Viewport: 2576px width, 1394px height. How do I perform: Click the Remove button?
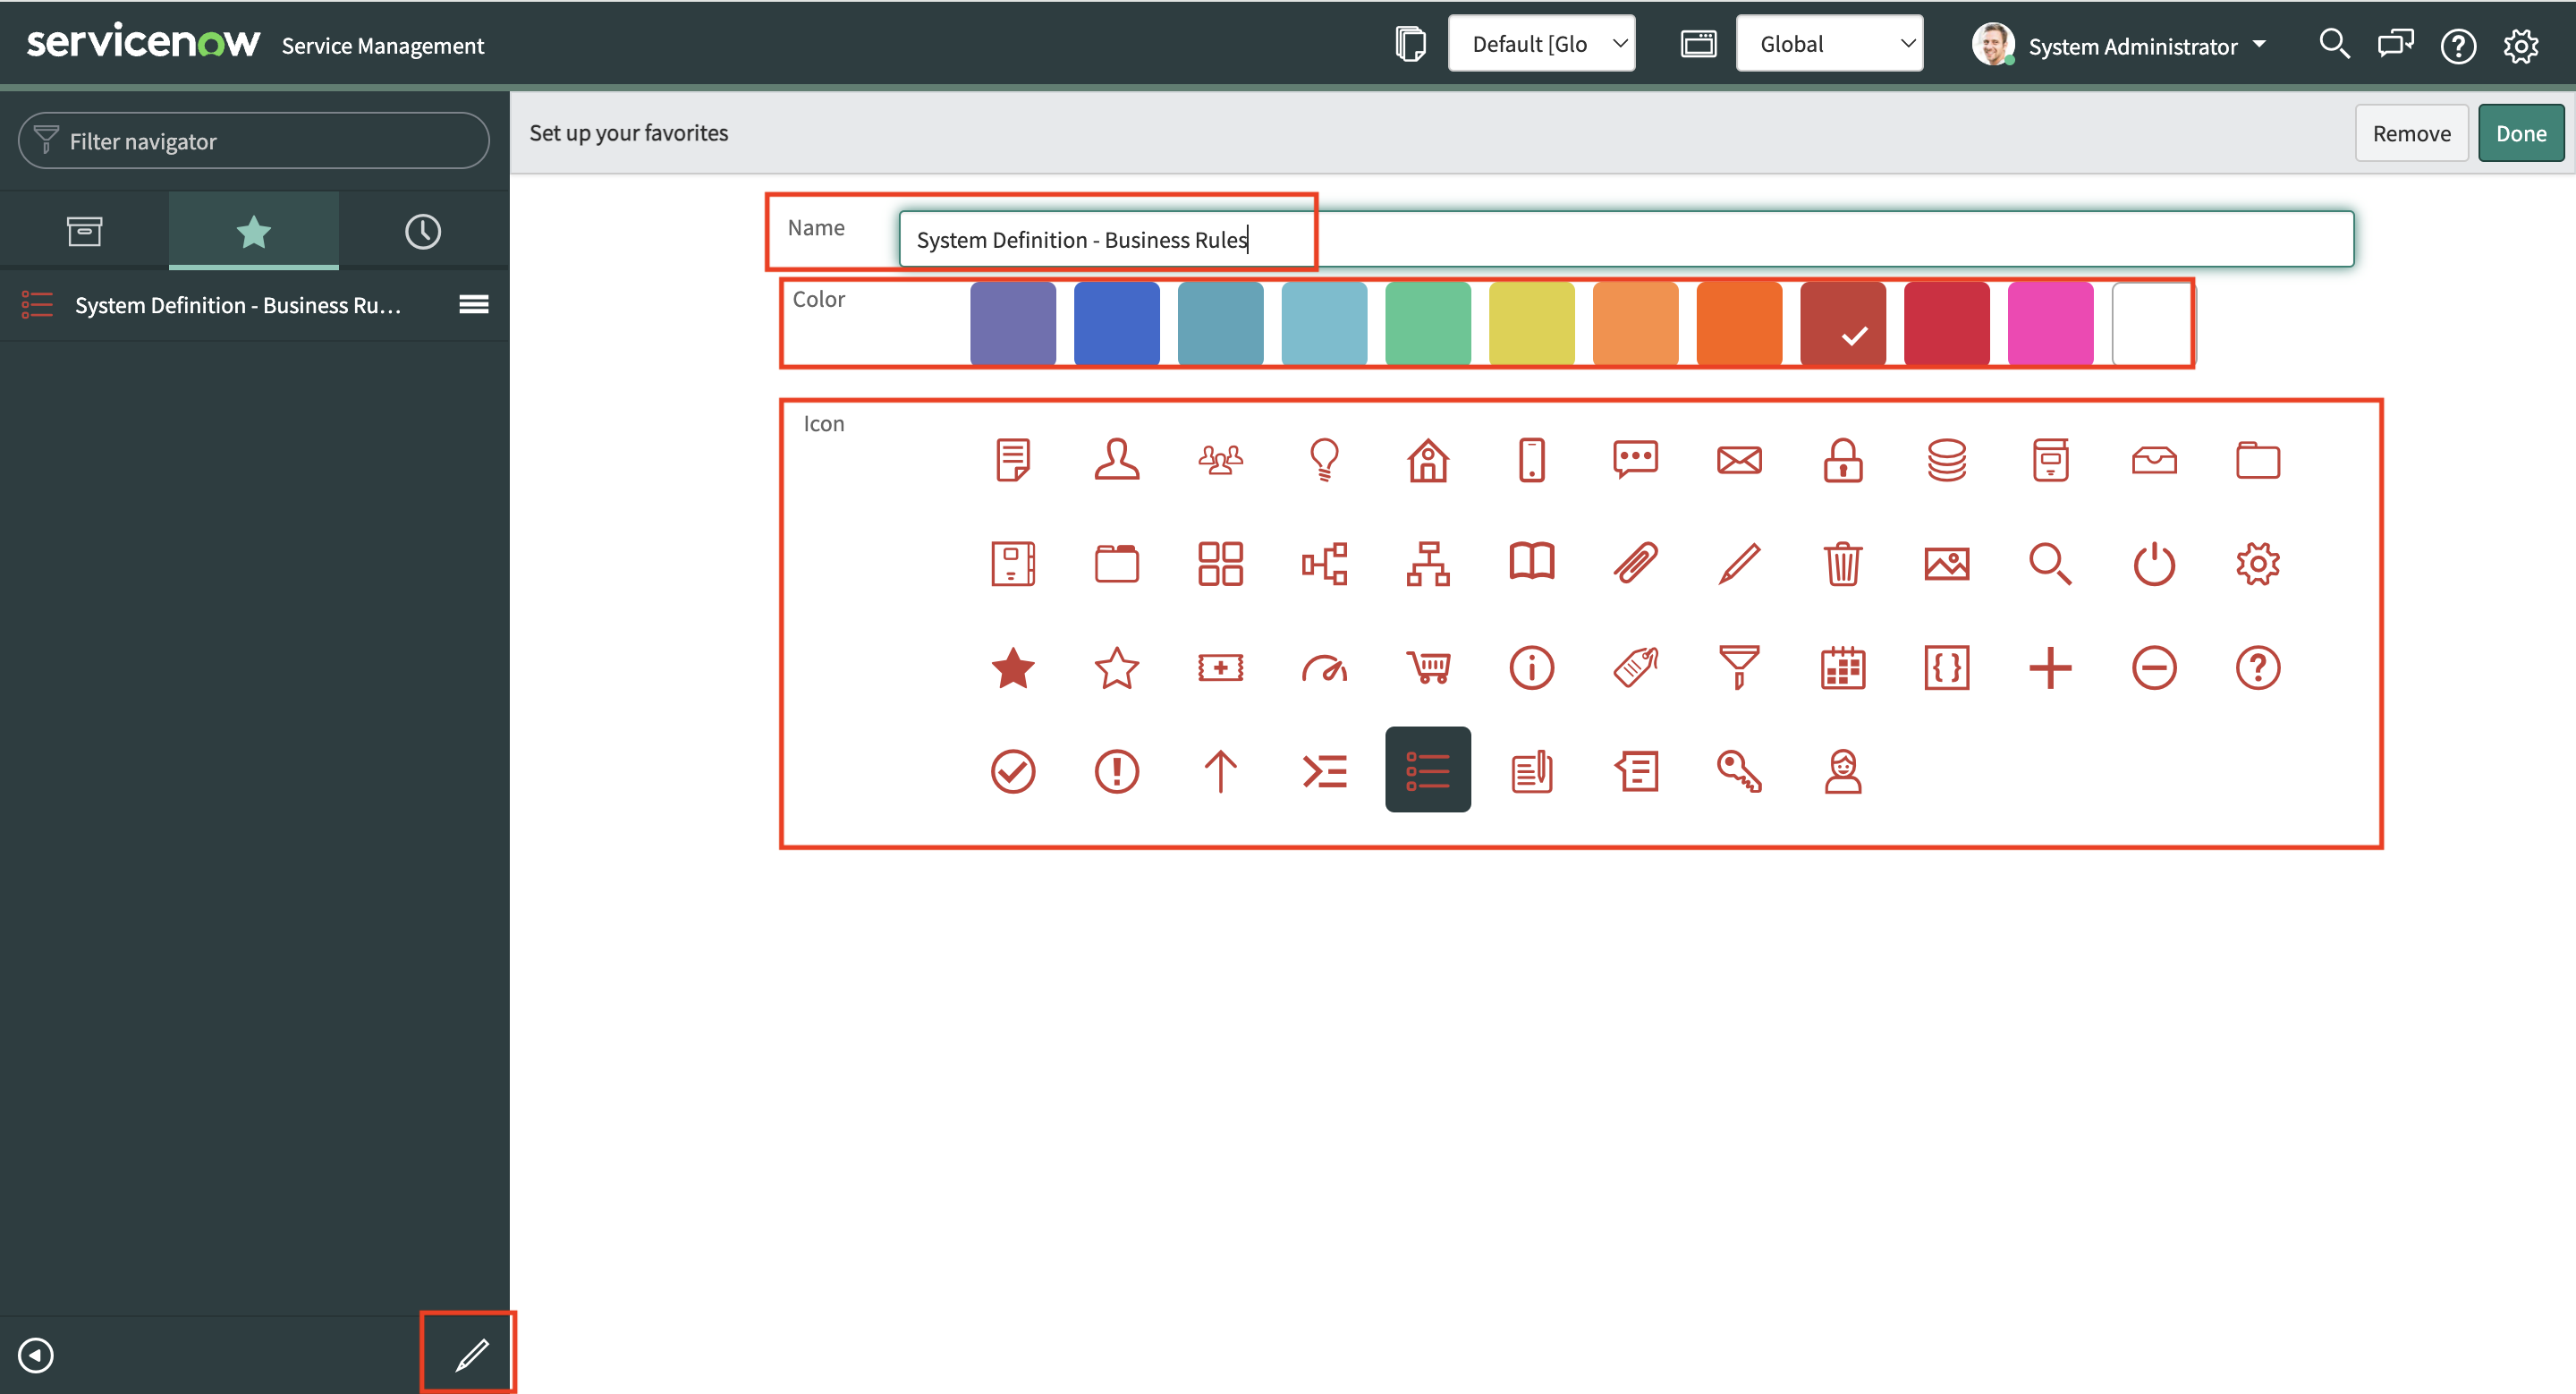click(x=2411, y=133)
